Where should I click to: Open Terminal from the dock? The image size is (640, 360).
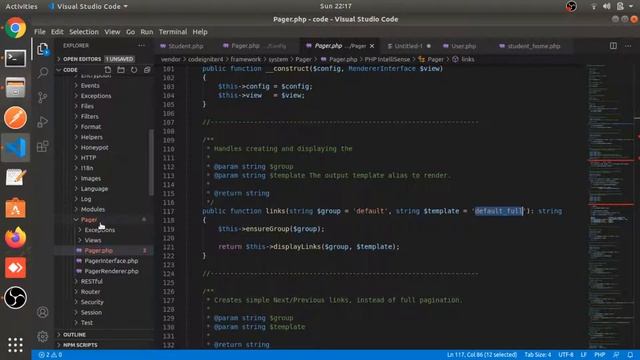coord(16,58)
